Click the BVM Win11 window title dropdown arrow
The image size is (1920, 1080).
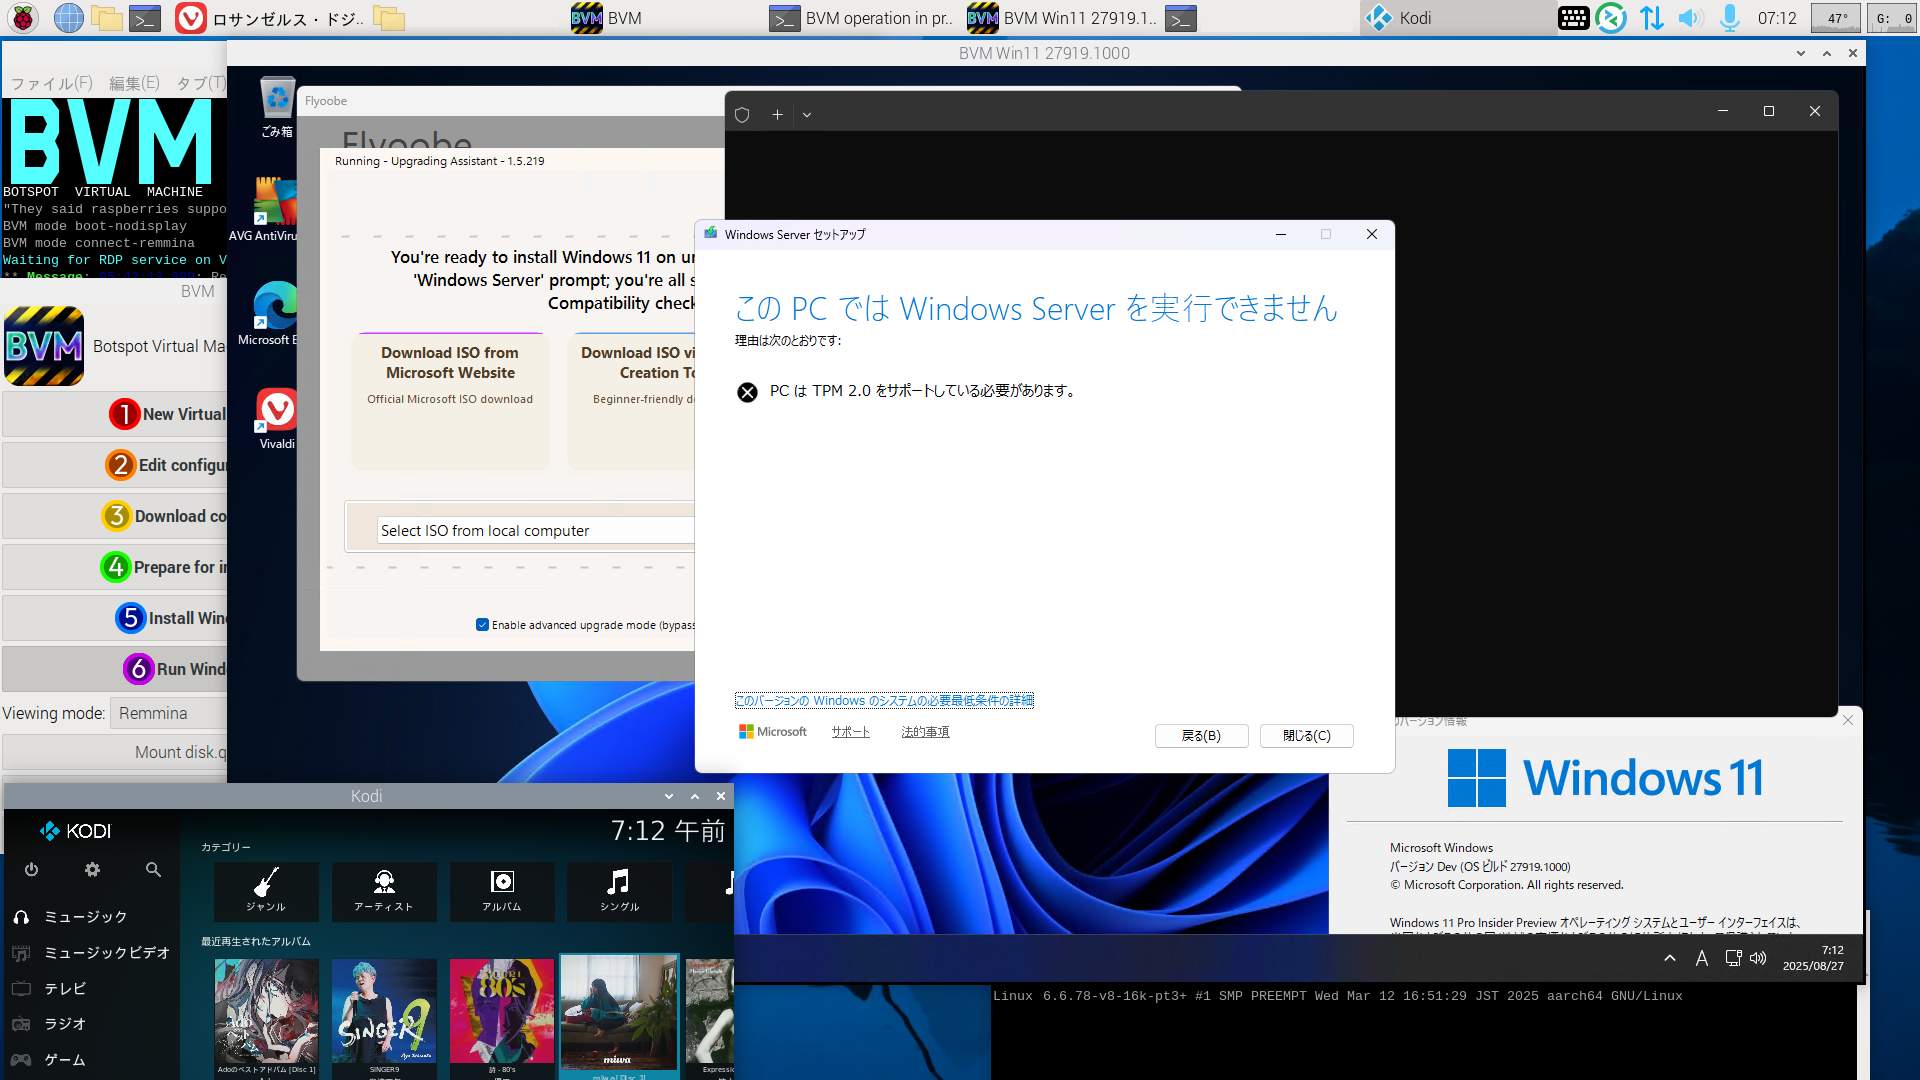click(x=1801, y=53)
